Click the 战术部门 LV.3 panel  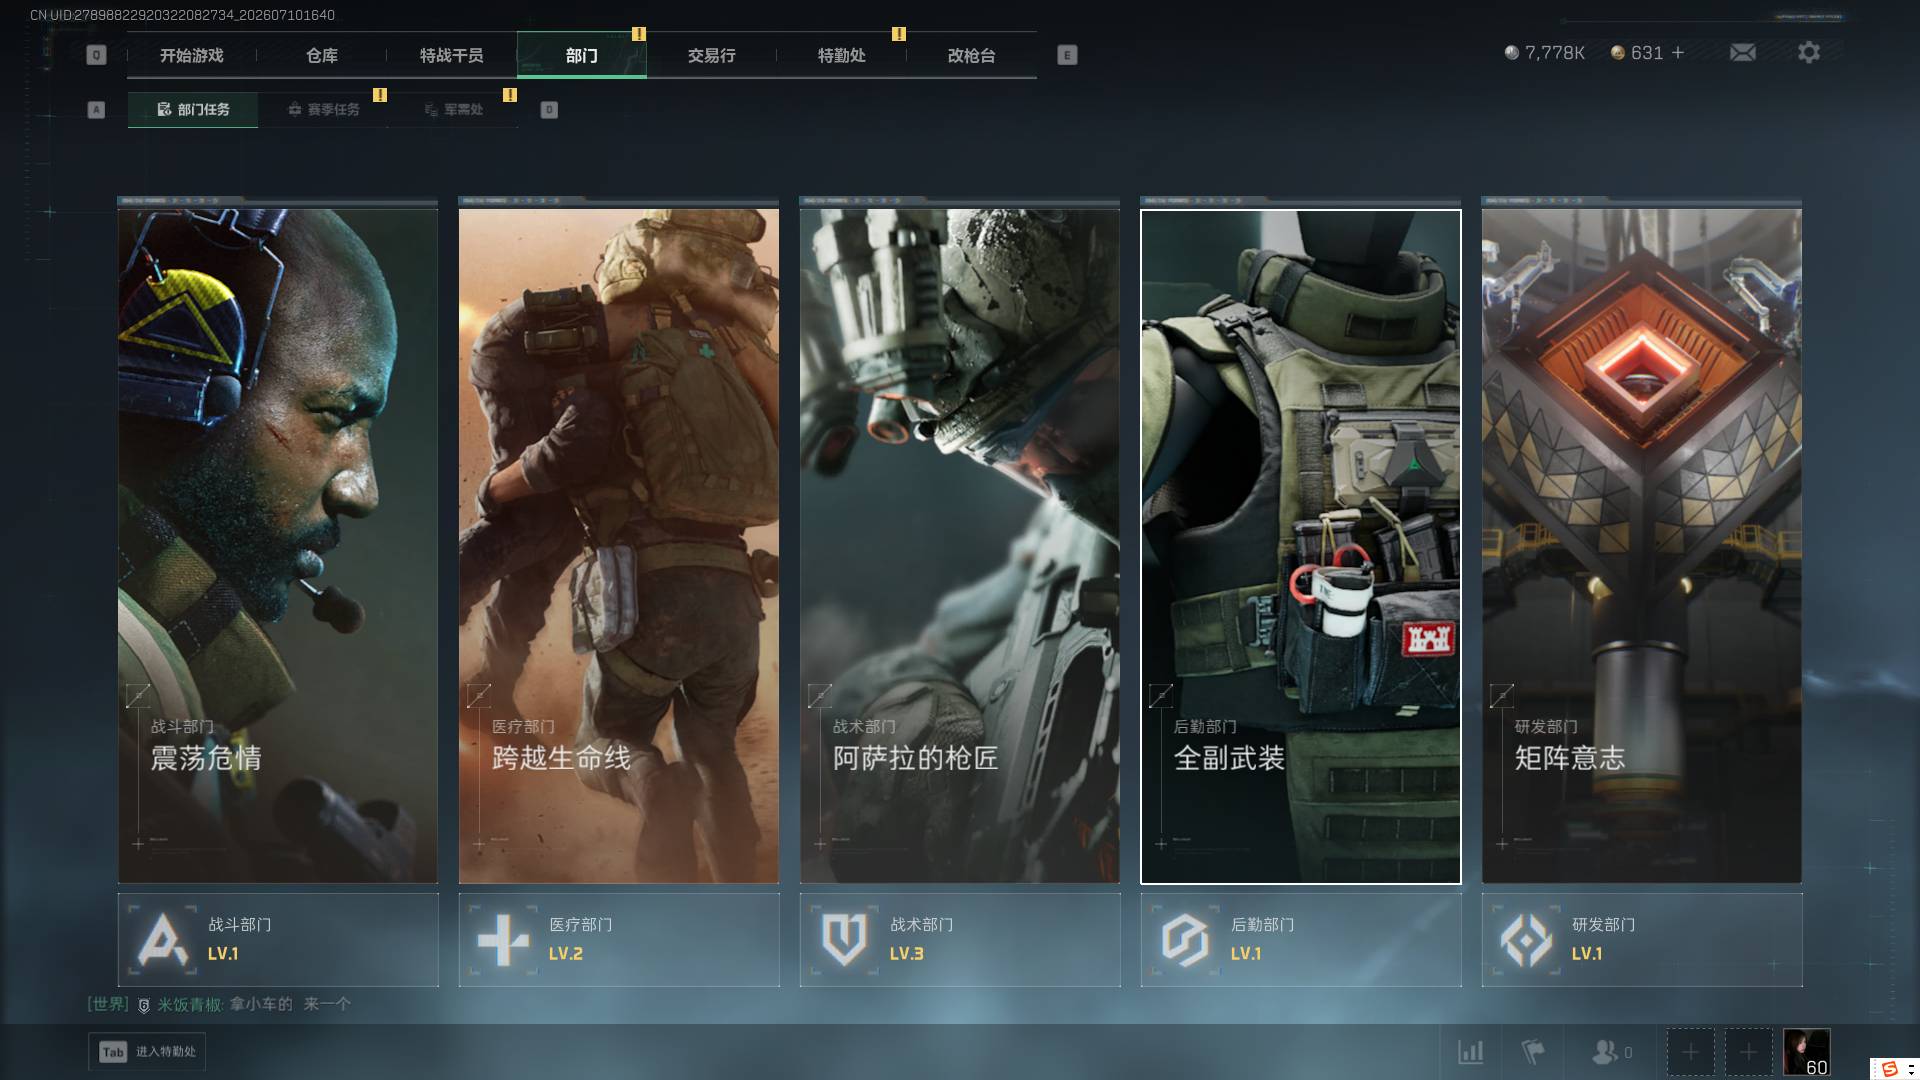[960, 940]
